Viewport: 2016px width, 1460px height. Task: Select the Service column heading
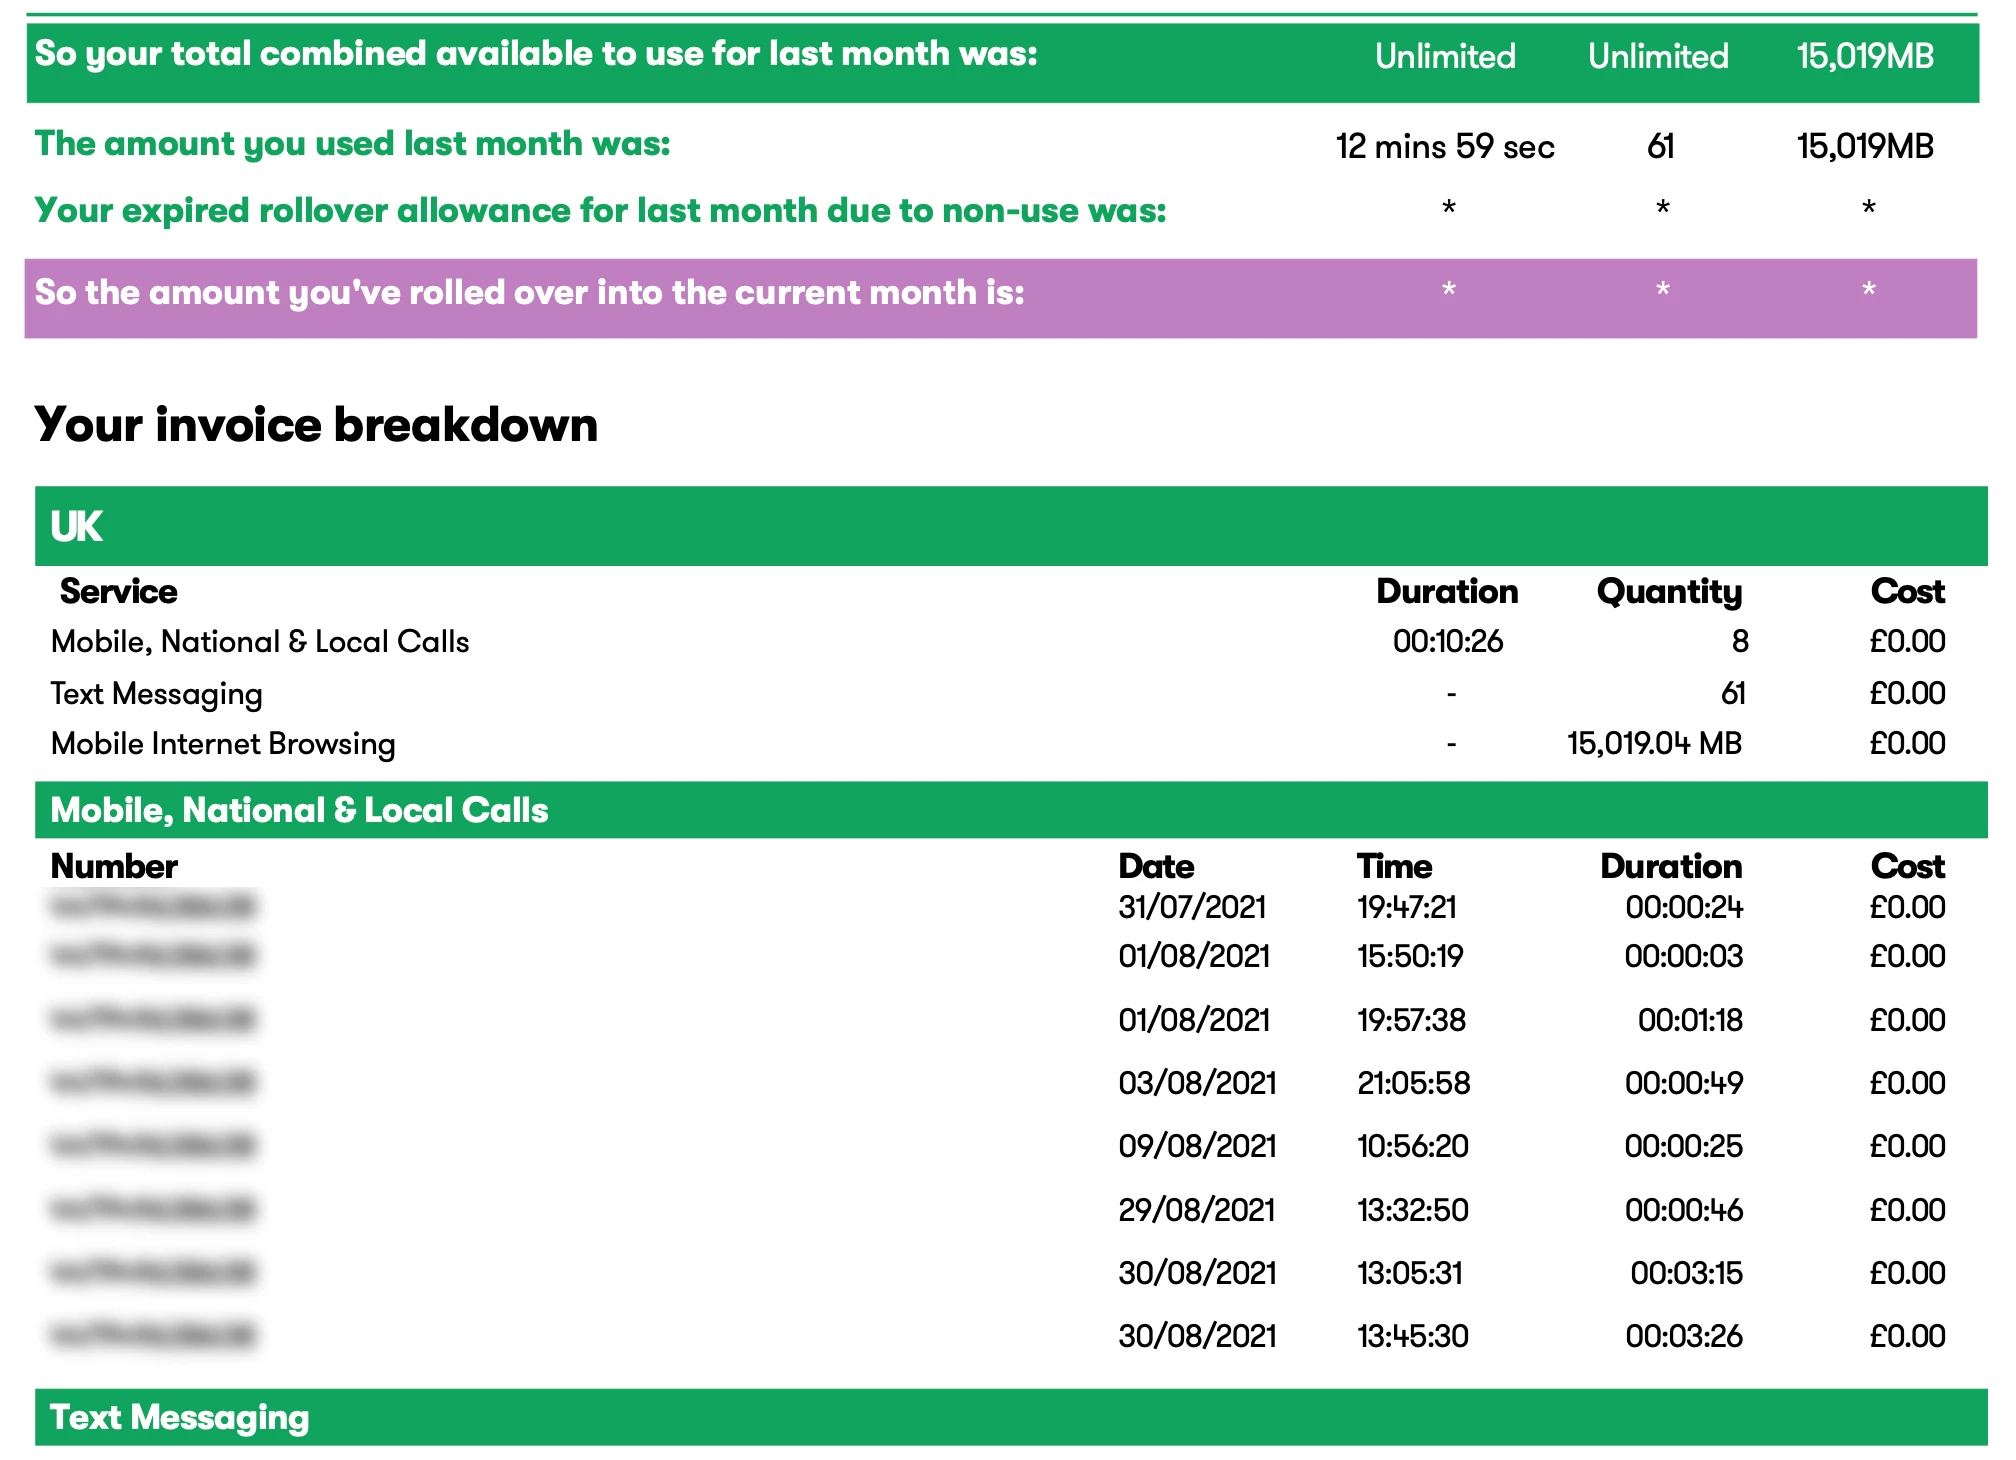[x=118, y=591]
